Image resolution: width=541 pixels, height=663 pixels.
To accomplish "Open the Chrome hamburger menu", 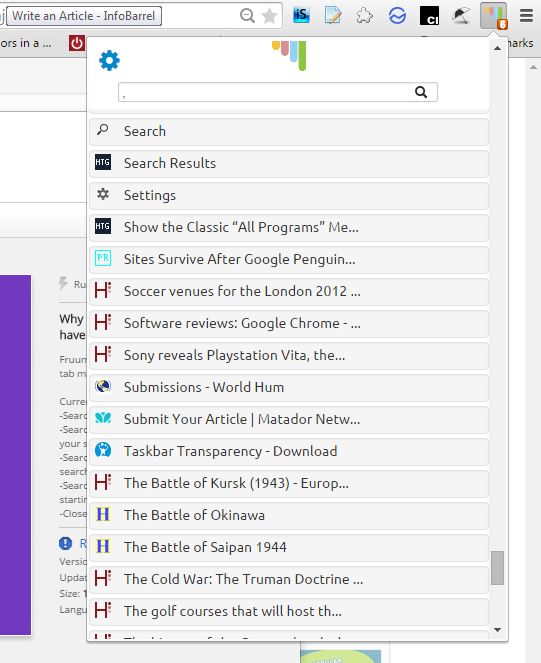I will 527,16.
